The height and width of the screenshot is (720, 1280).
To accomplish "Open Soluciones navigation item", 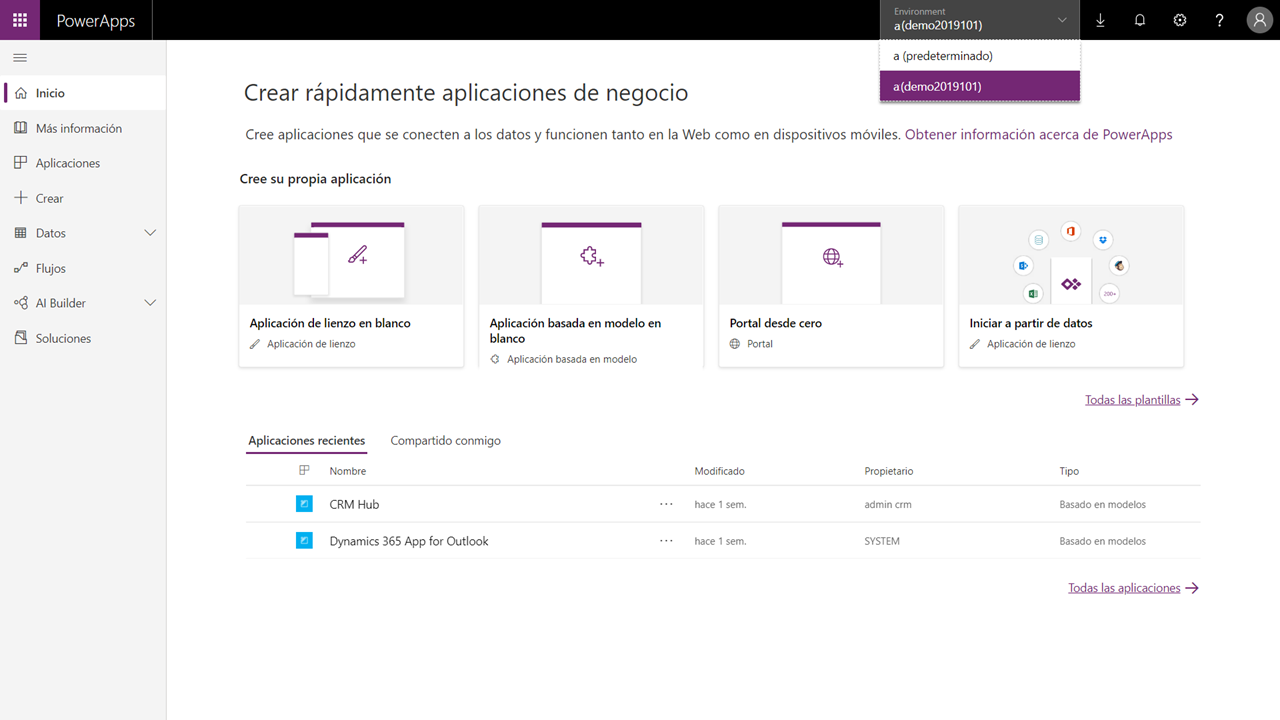I will tap(83, 338).
